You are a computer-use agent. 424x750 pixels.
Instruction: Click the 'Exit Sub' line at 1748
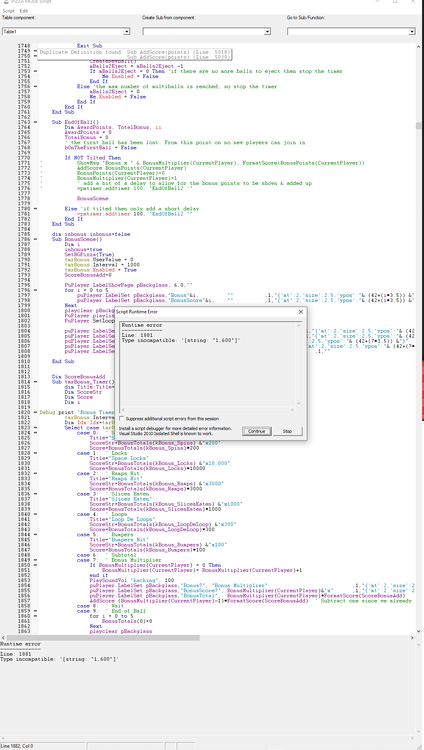point(89,46)
